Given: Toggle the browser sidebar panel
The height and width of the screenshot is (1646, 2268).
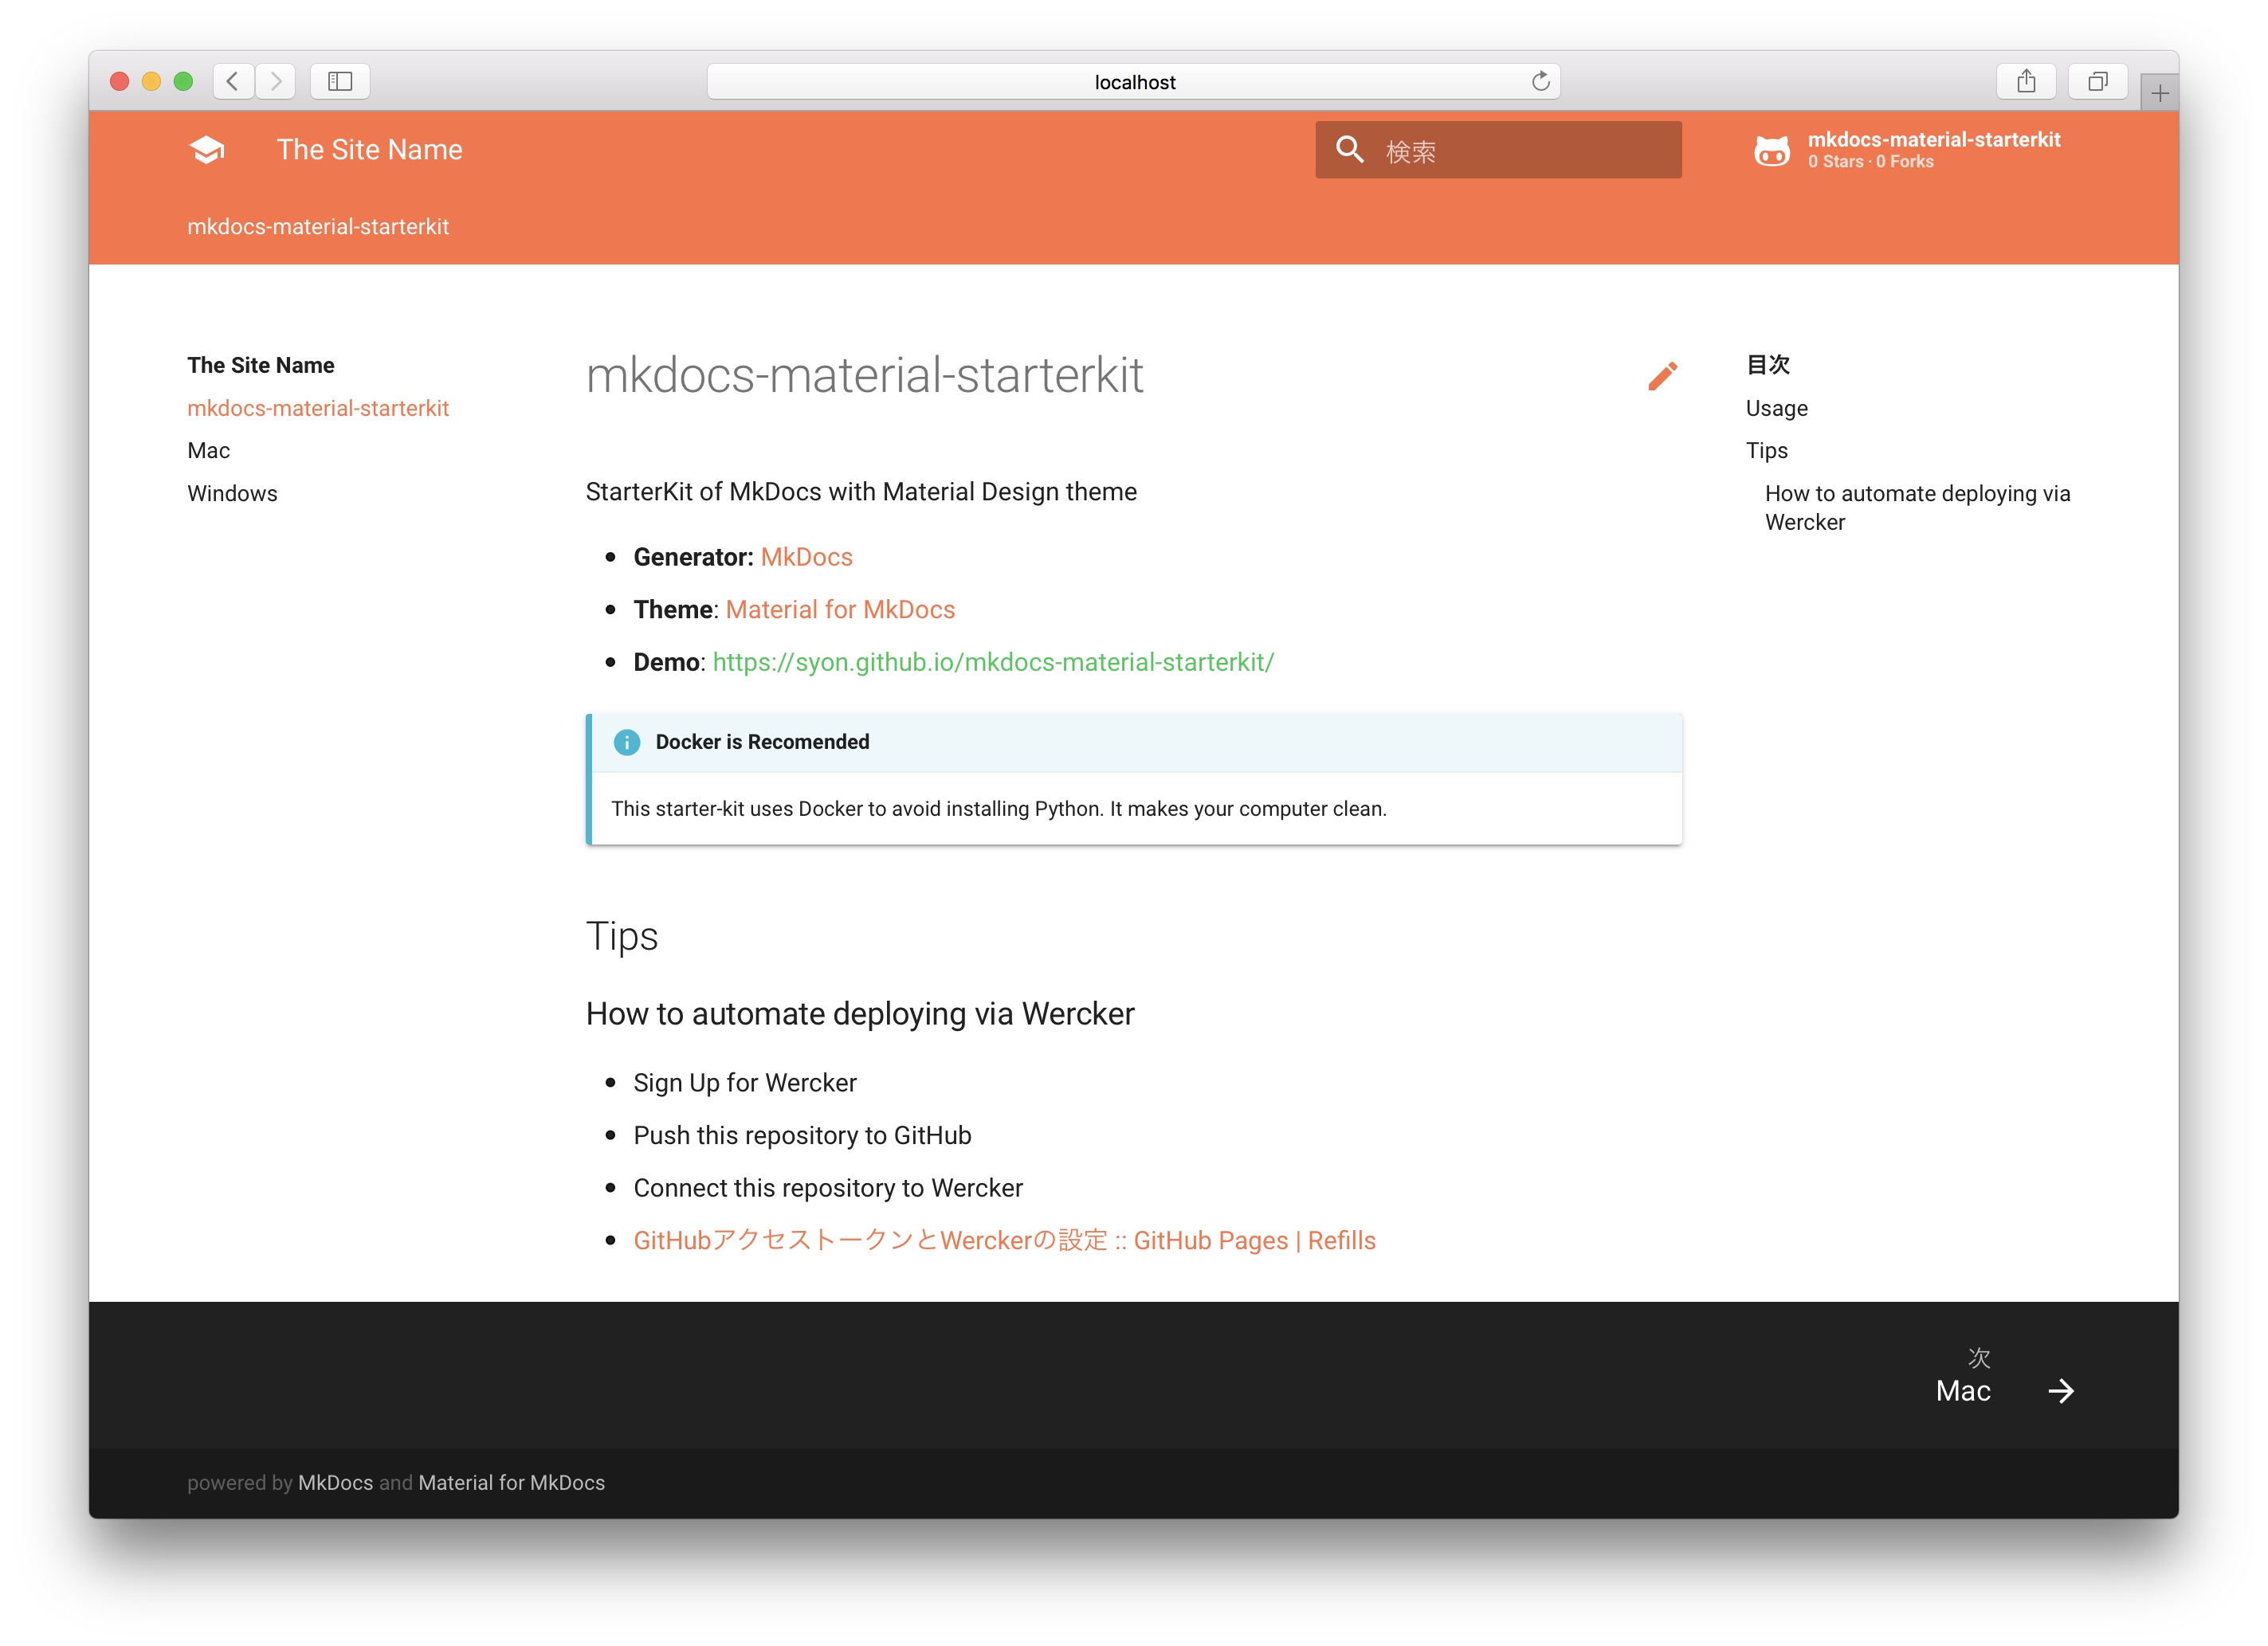Looking at the screenshot, I should point(339,81).
